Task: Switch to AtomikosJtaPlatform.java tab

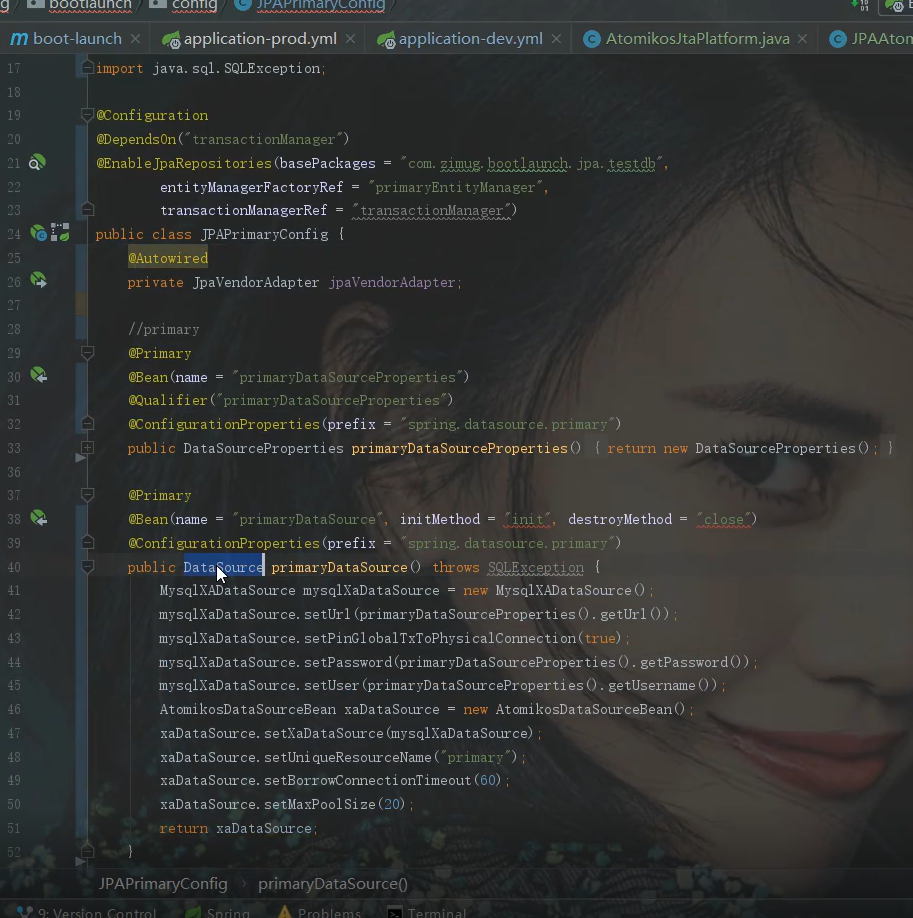Action: pos(697,39)
